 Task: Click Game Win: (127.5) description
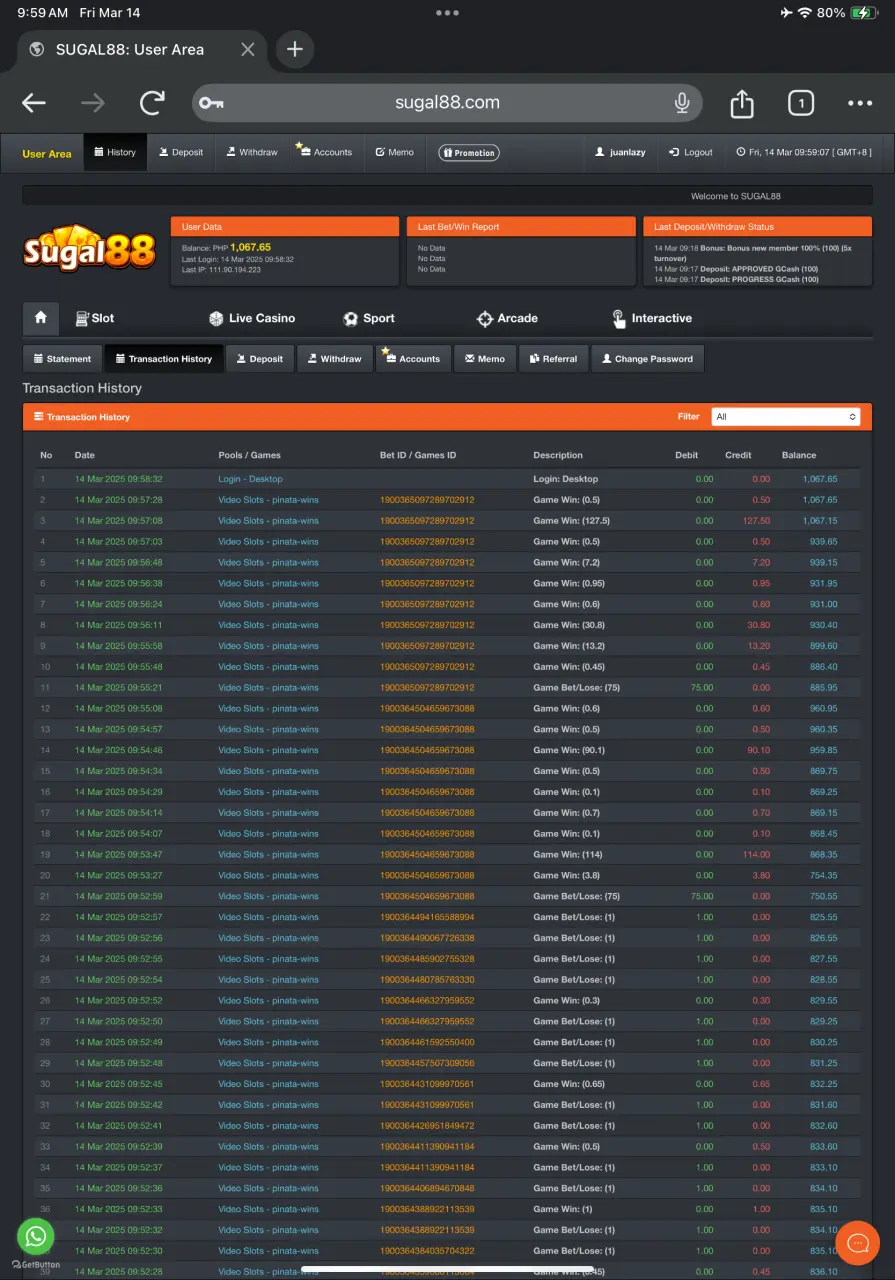click(x=571, y=521)
